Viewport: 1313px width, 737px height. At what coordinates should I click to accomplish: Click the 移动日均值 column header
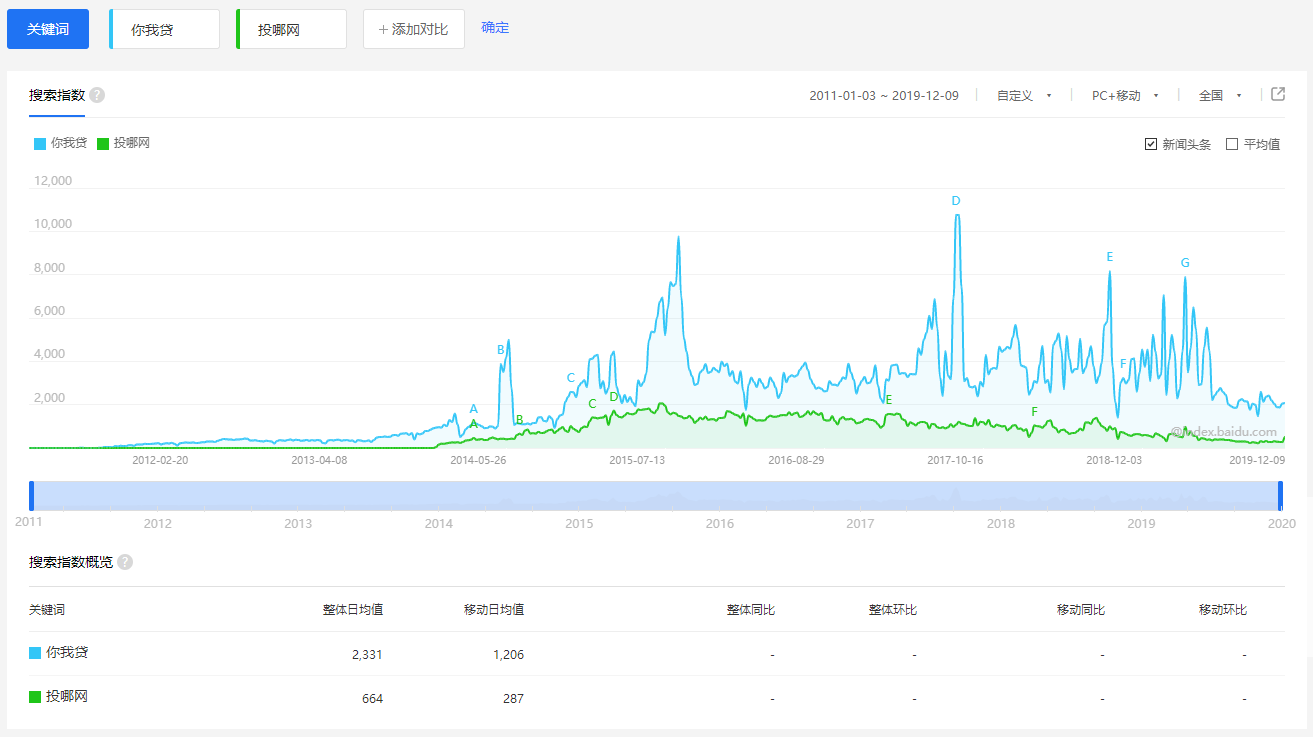click(494, 610)
